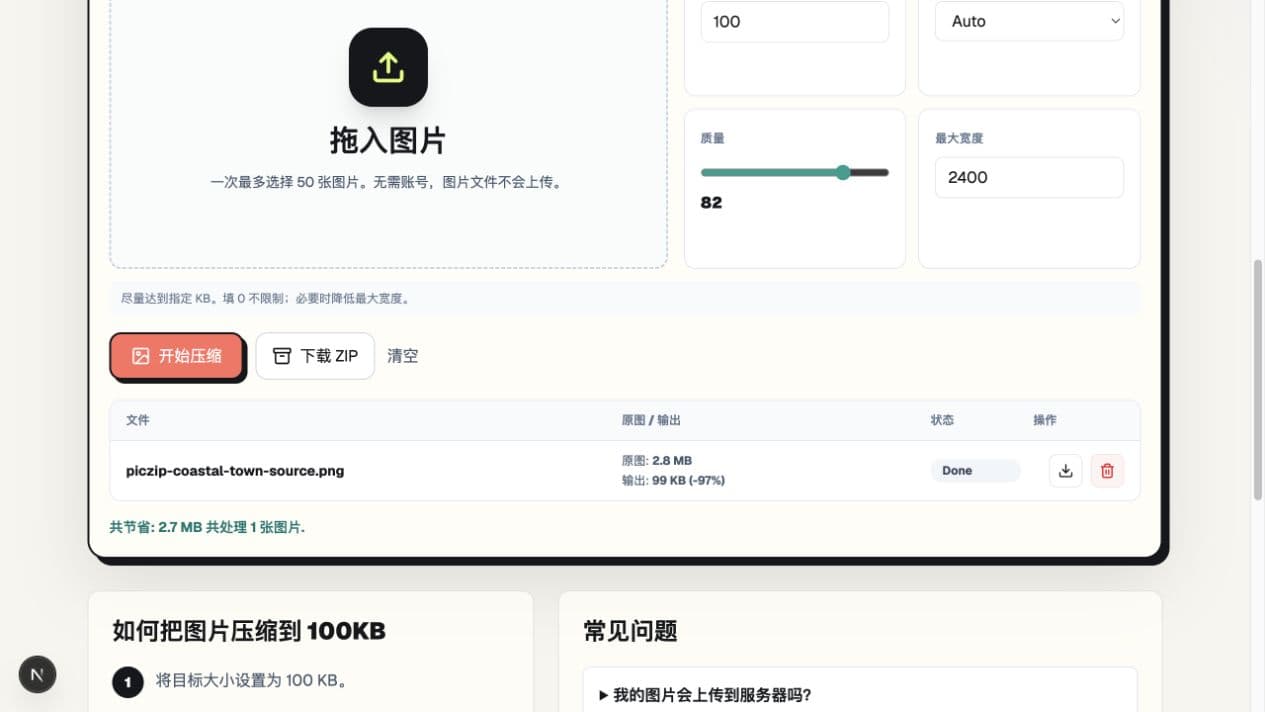Click the 如何把图片压缩到 100KB heading

tap(249, 631)
